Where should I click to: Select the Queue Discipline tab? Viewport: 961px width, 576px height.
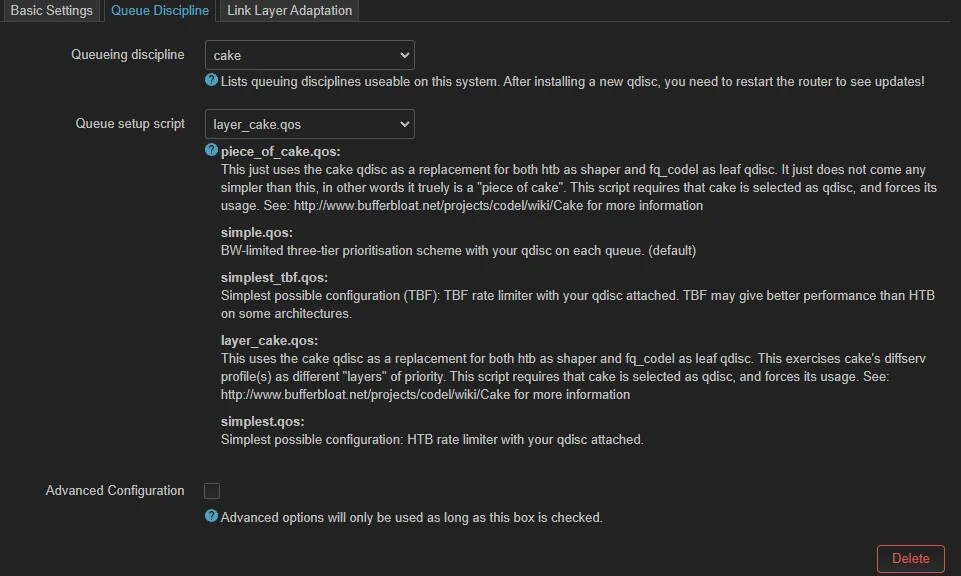click(160, 11)
